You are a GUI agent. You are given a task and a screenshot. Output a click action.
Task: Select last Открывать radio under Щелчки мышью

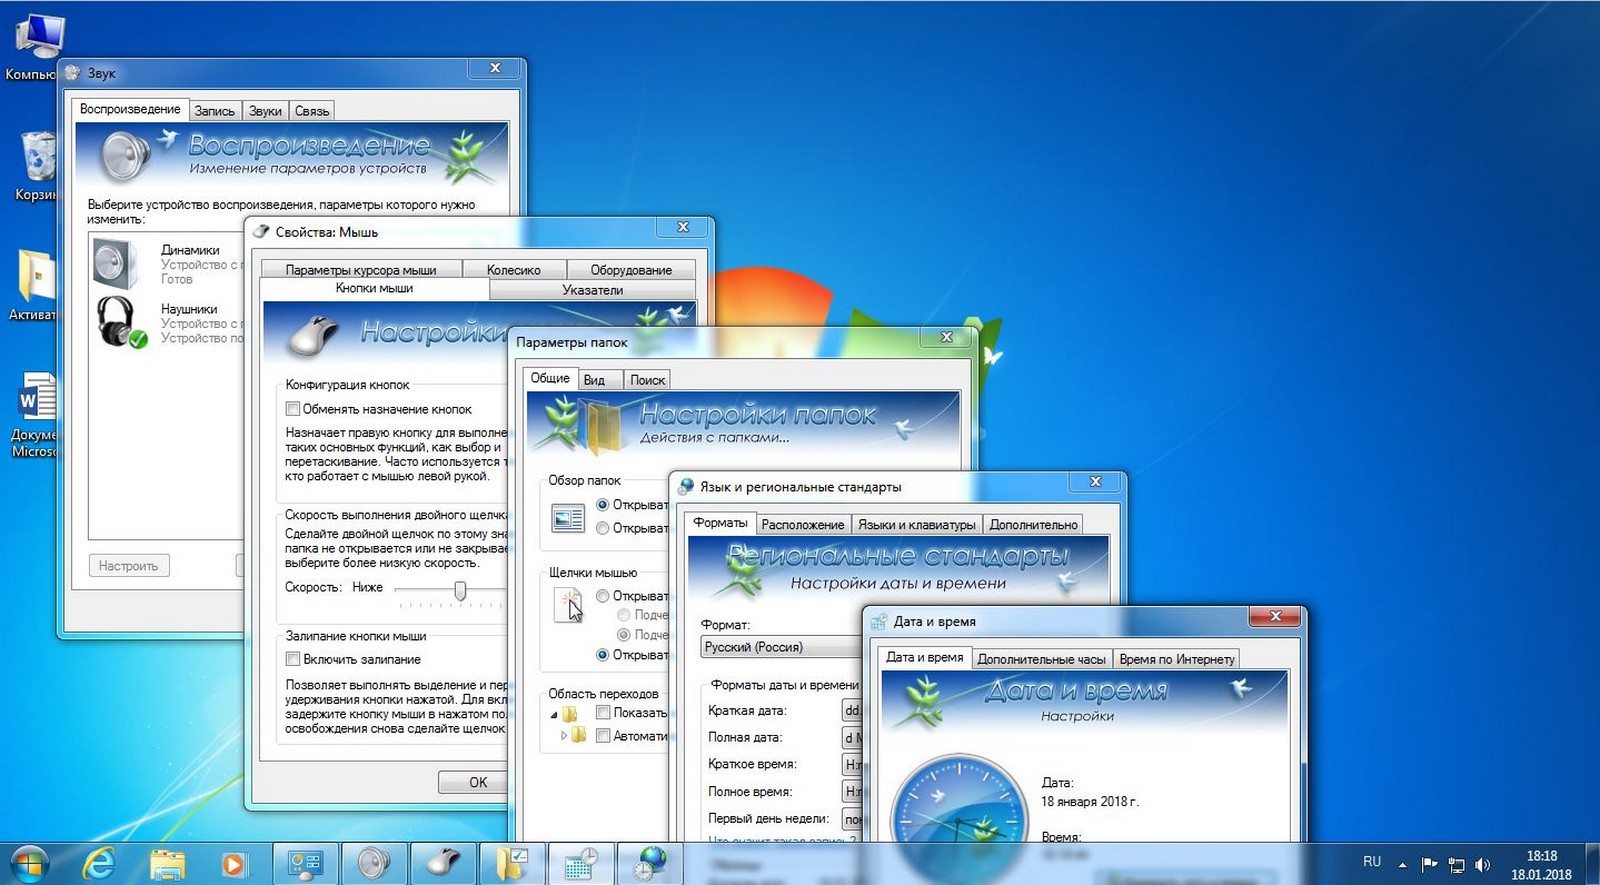tap(602, 655)
